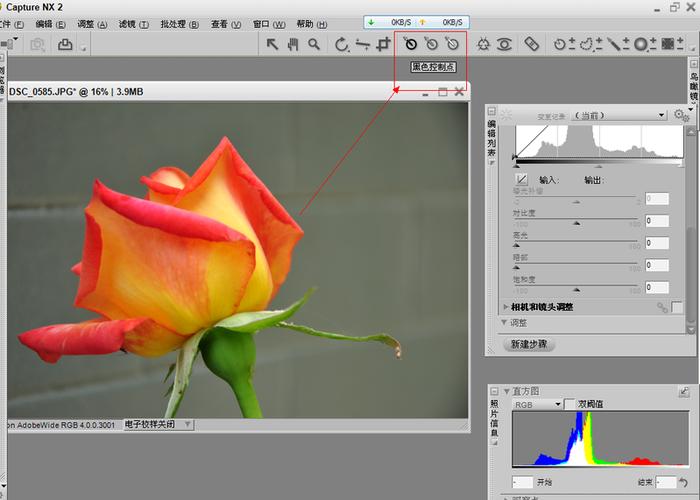Open the 变更记录 current version dropdown
Screen dimensions: 700x500
click(x=619, y=115)
